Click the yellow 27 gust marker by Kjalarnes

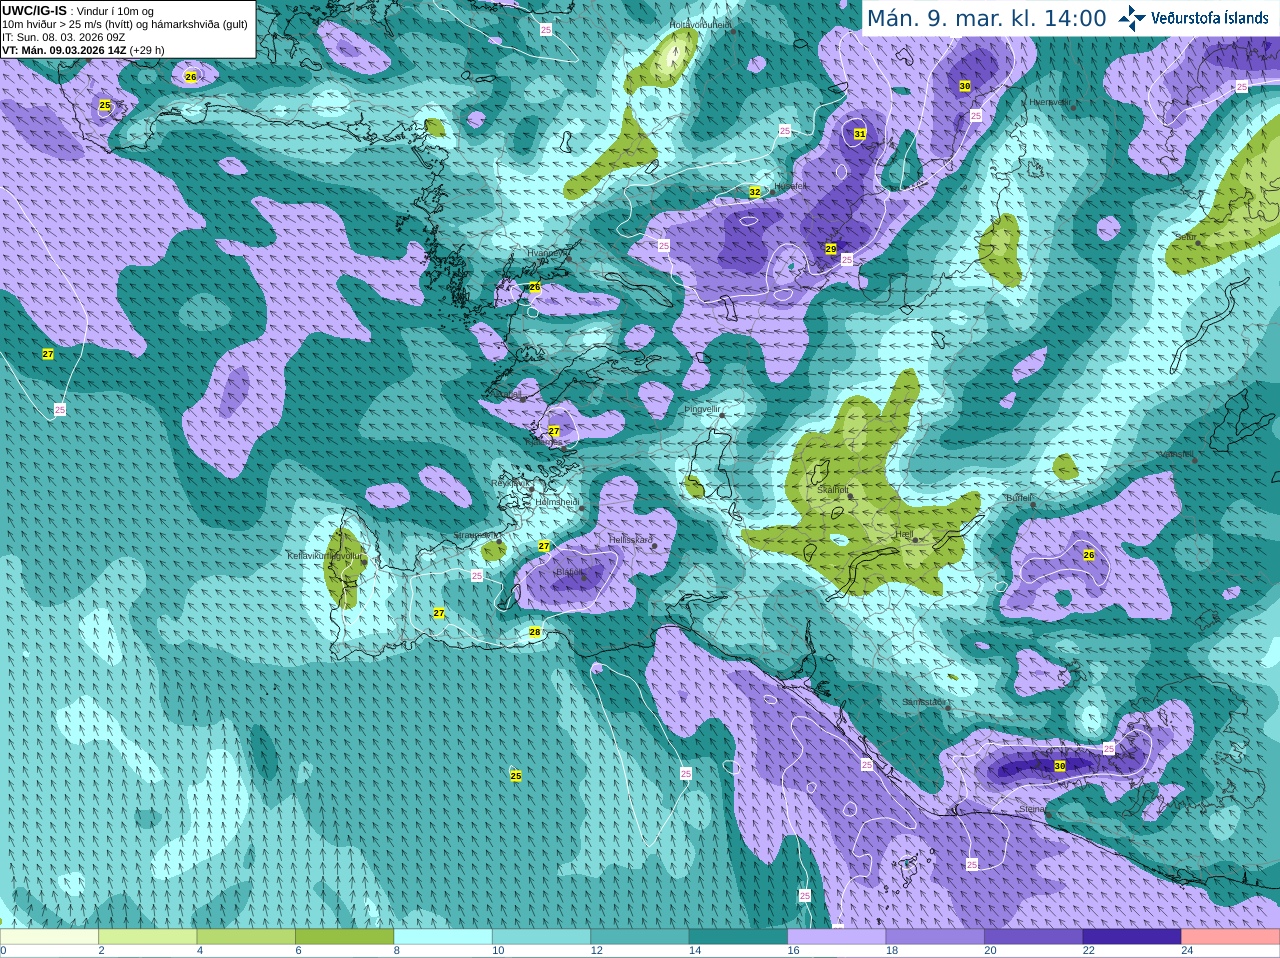point(554,431)
